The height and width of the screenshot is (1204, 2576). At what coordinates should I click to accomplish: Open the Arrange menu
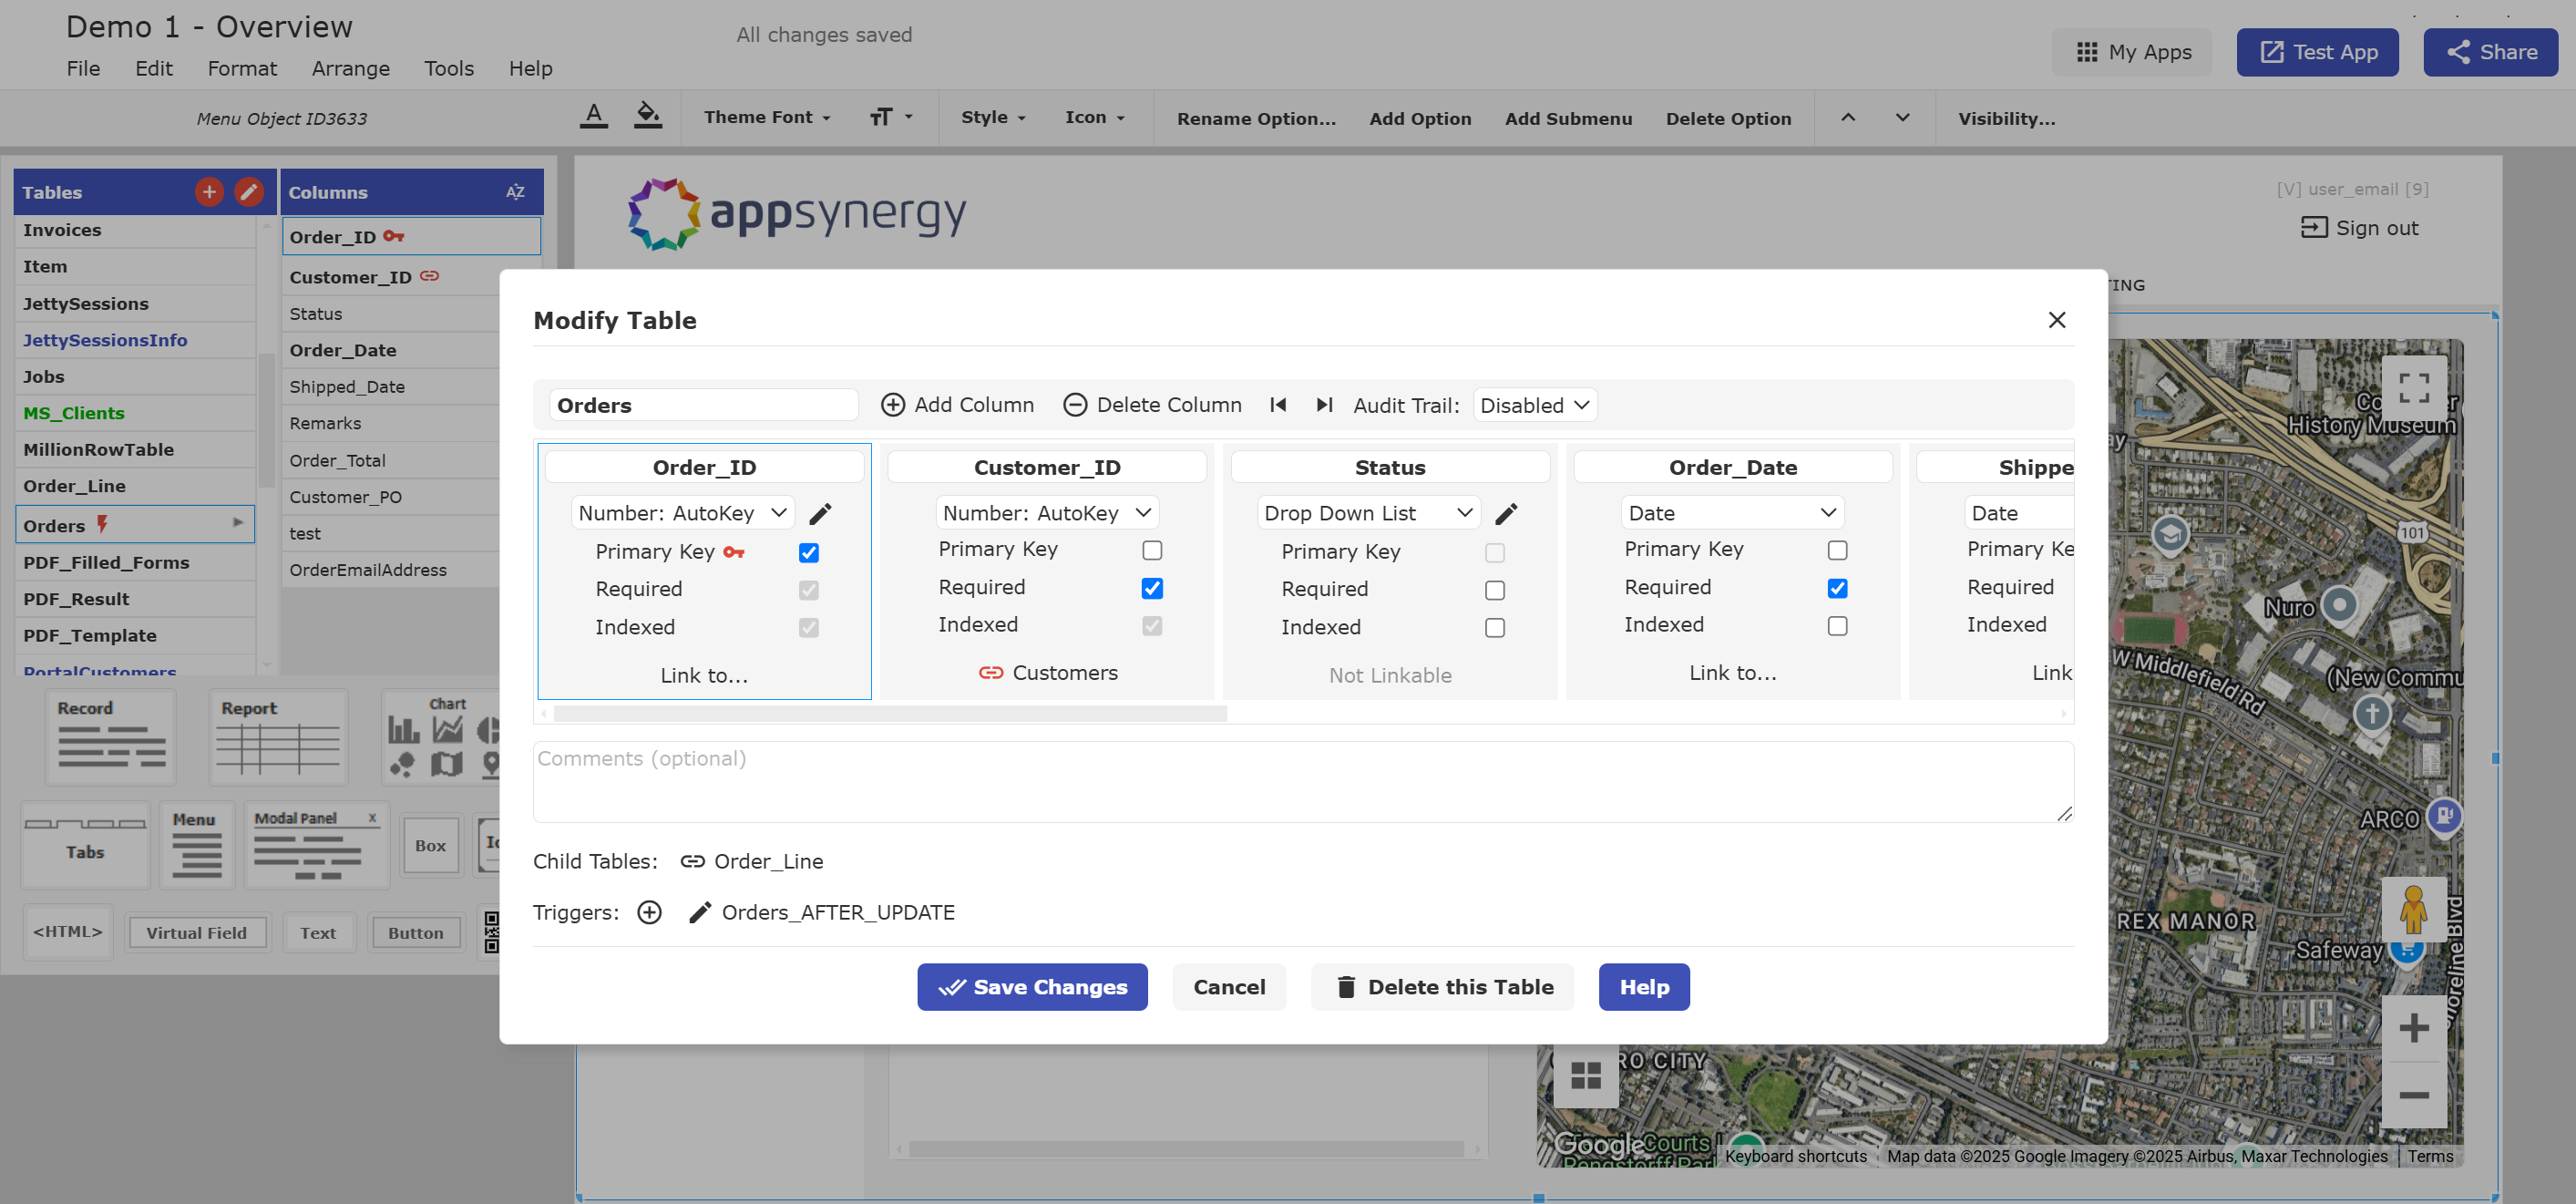[350, 68]
